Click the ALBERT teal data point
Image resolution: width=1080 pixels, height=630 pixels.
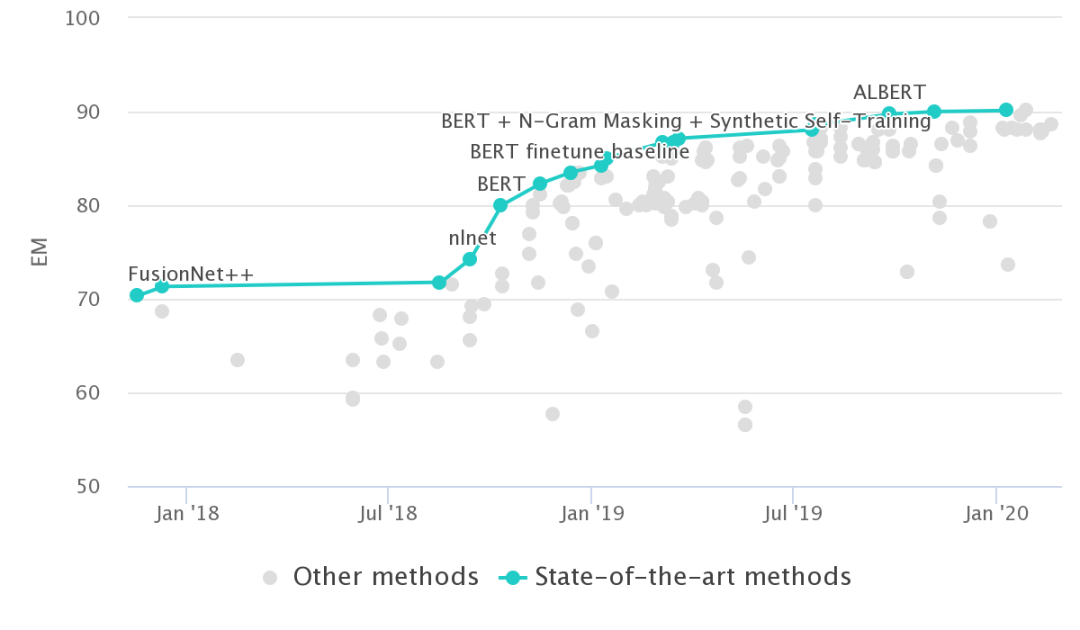[889, 113]
